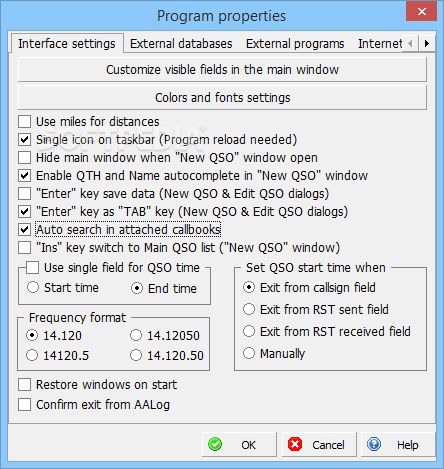444x469 pixels.
Task: Open the External databases tab
Action: click(181, 44)
